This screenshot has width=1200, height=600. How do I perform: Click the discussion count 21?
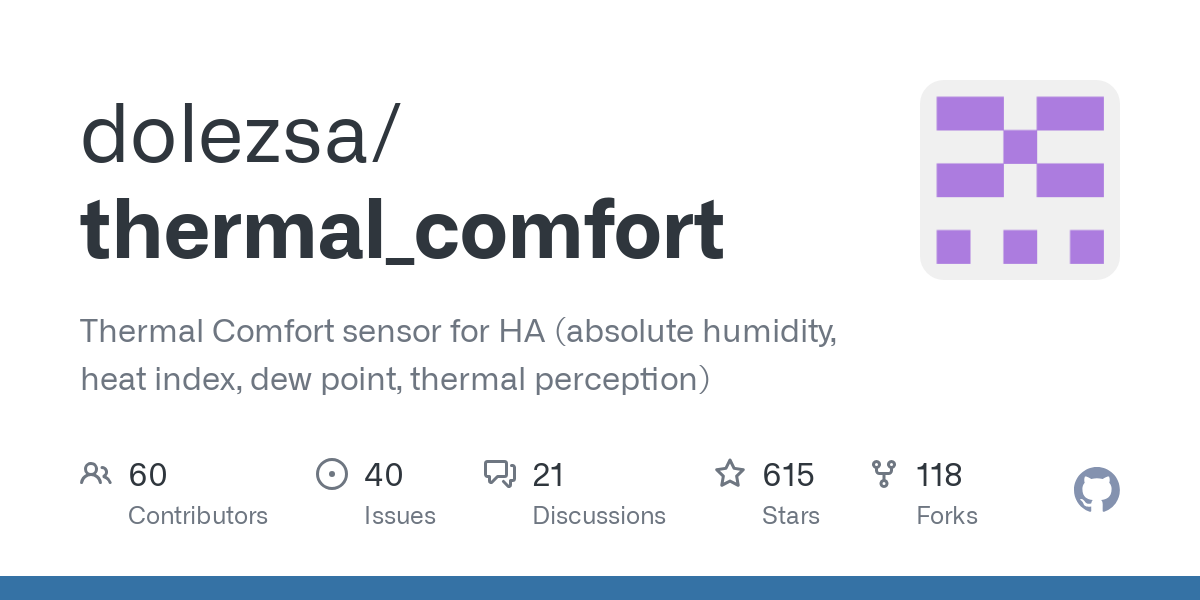tap(548, 475)
